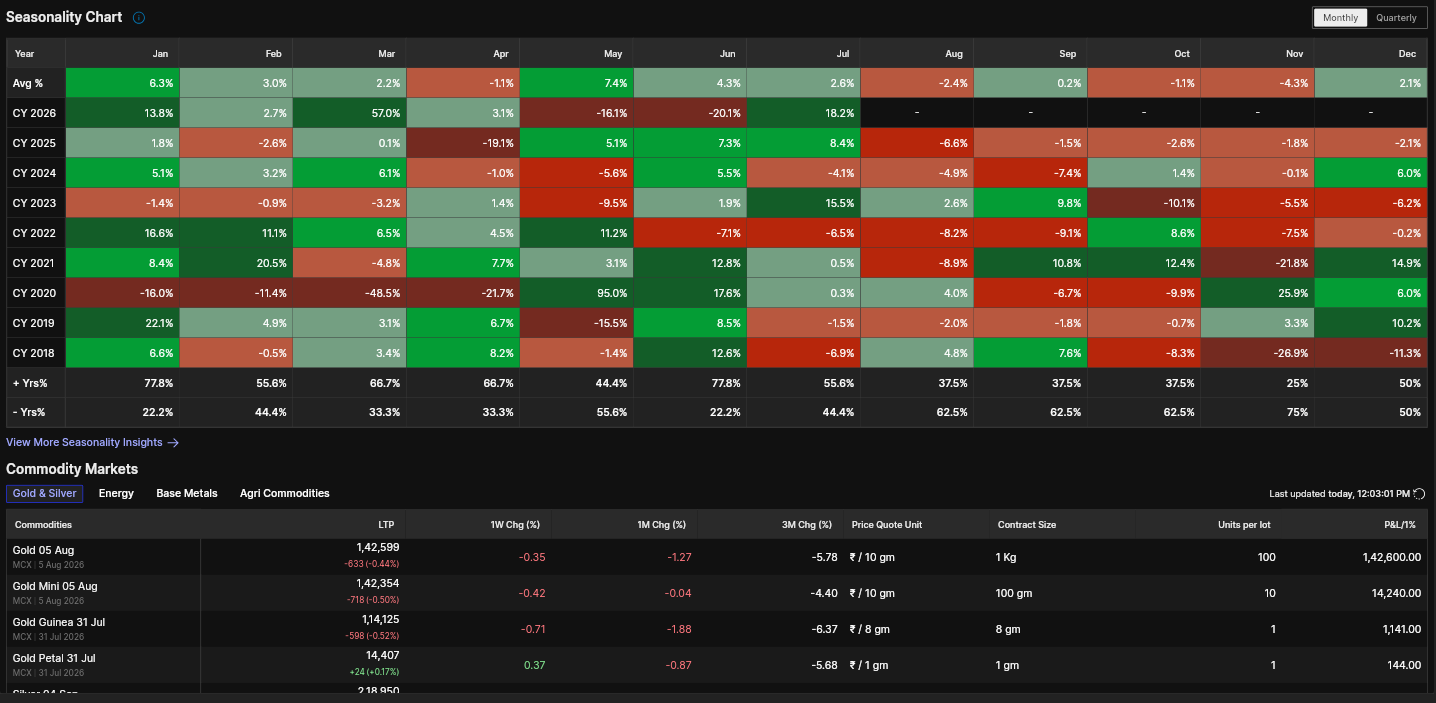Open View More Seasonality Insights link
Image resolution: width=1436 pixels, height=703 pixels.
click(84, 442)
